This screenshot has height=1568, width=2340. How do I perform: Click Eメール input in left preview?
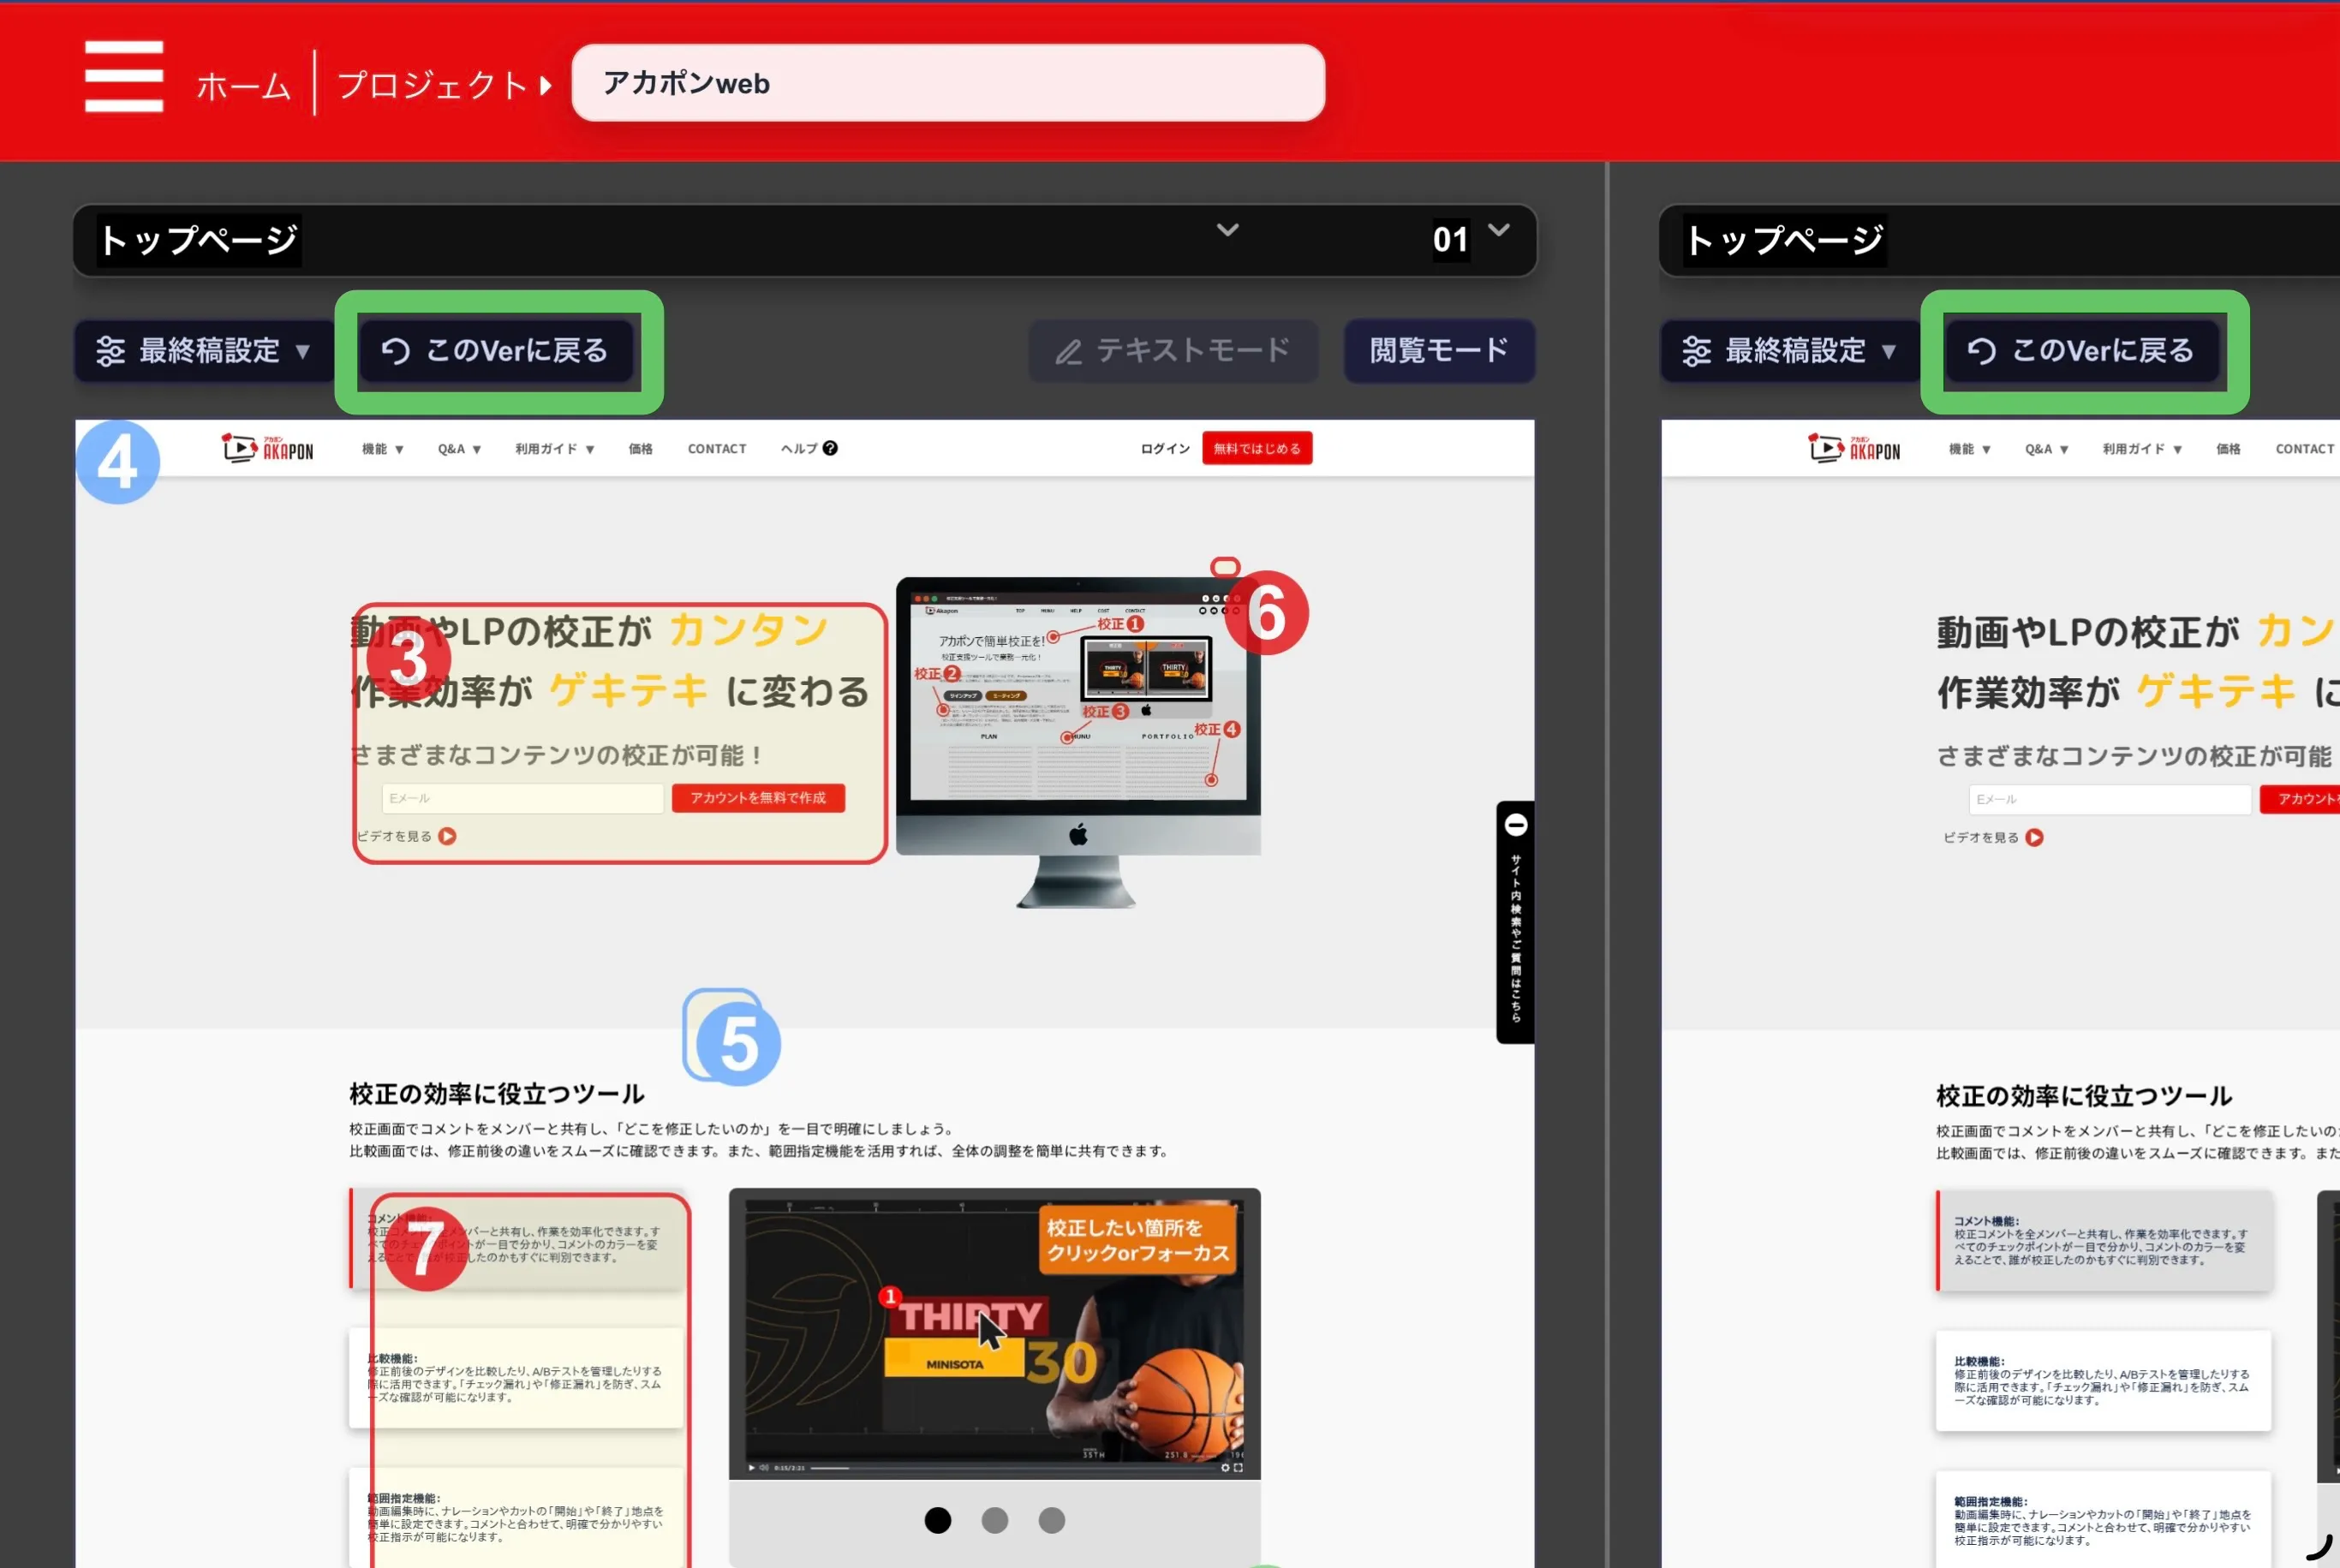coord(522,798)
